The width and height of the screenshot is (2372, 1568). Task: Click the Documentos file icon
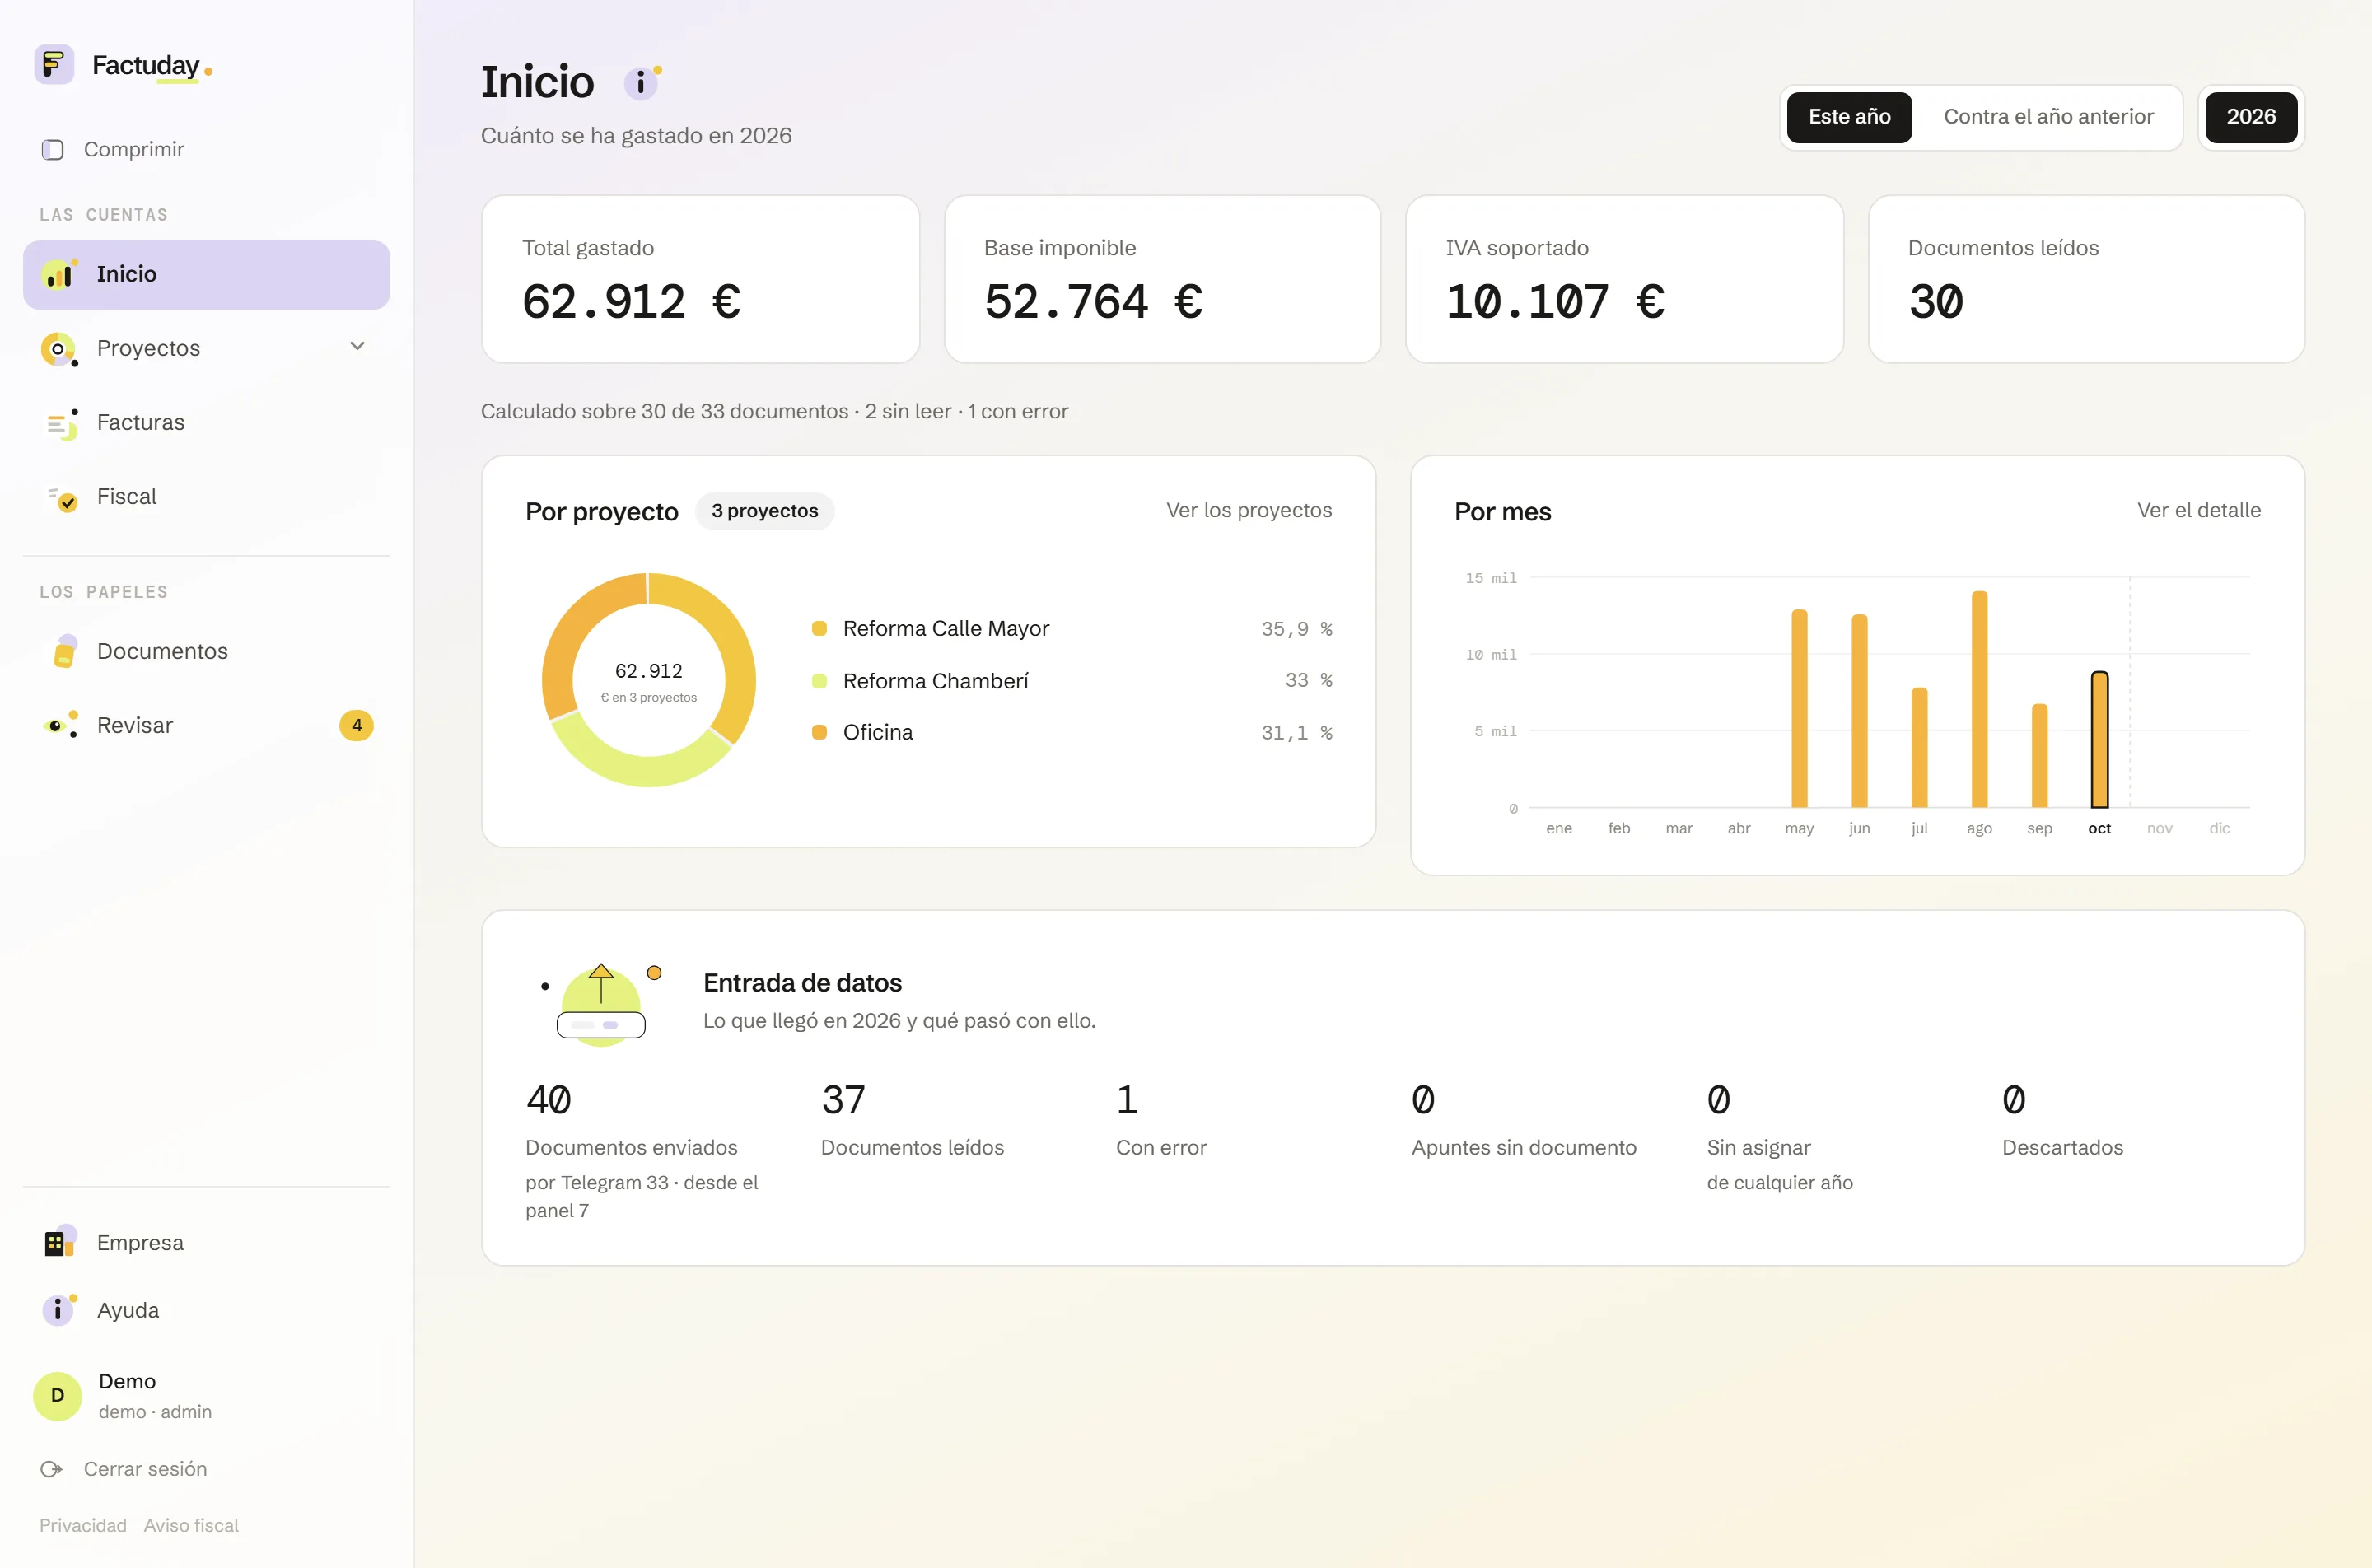pos(65,651)
